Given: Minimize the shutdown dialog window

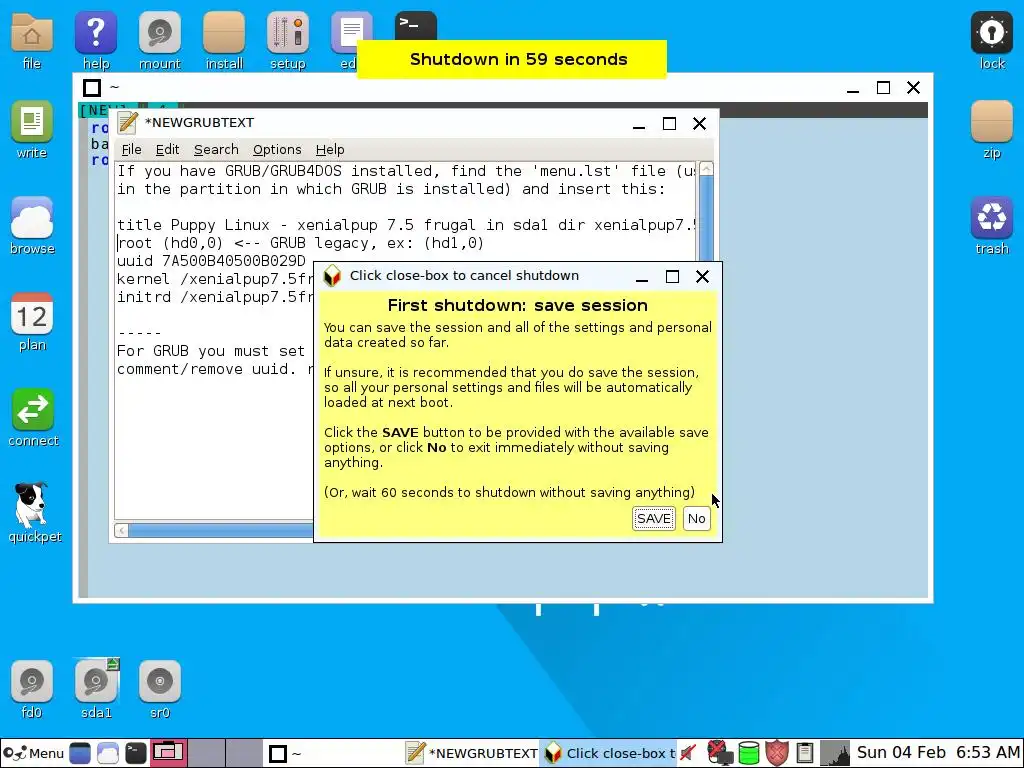Looking at the screenshot, I should pyautogui.click(x=642, y=277).
